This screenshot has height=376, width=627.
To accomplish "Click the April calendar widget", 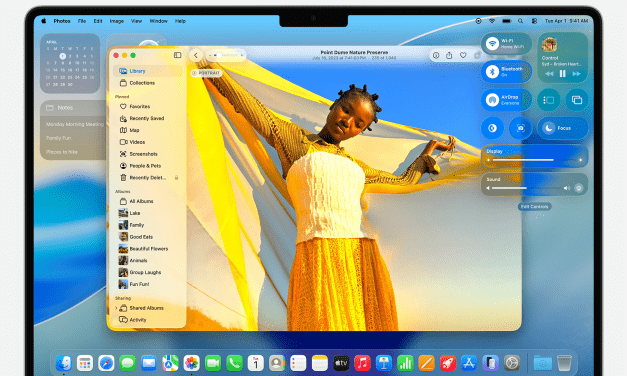I will pos(70,63).
